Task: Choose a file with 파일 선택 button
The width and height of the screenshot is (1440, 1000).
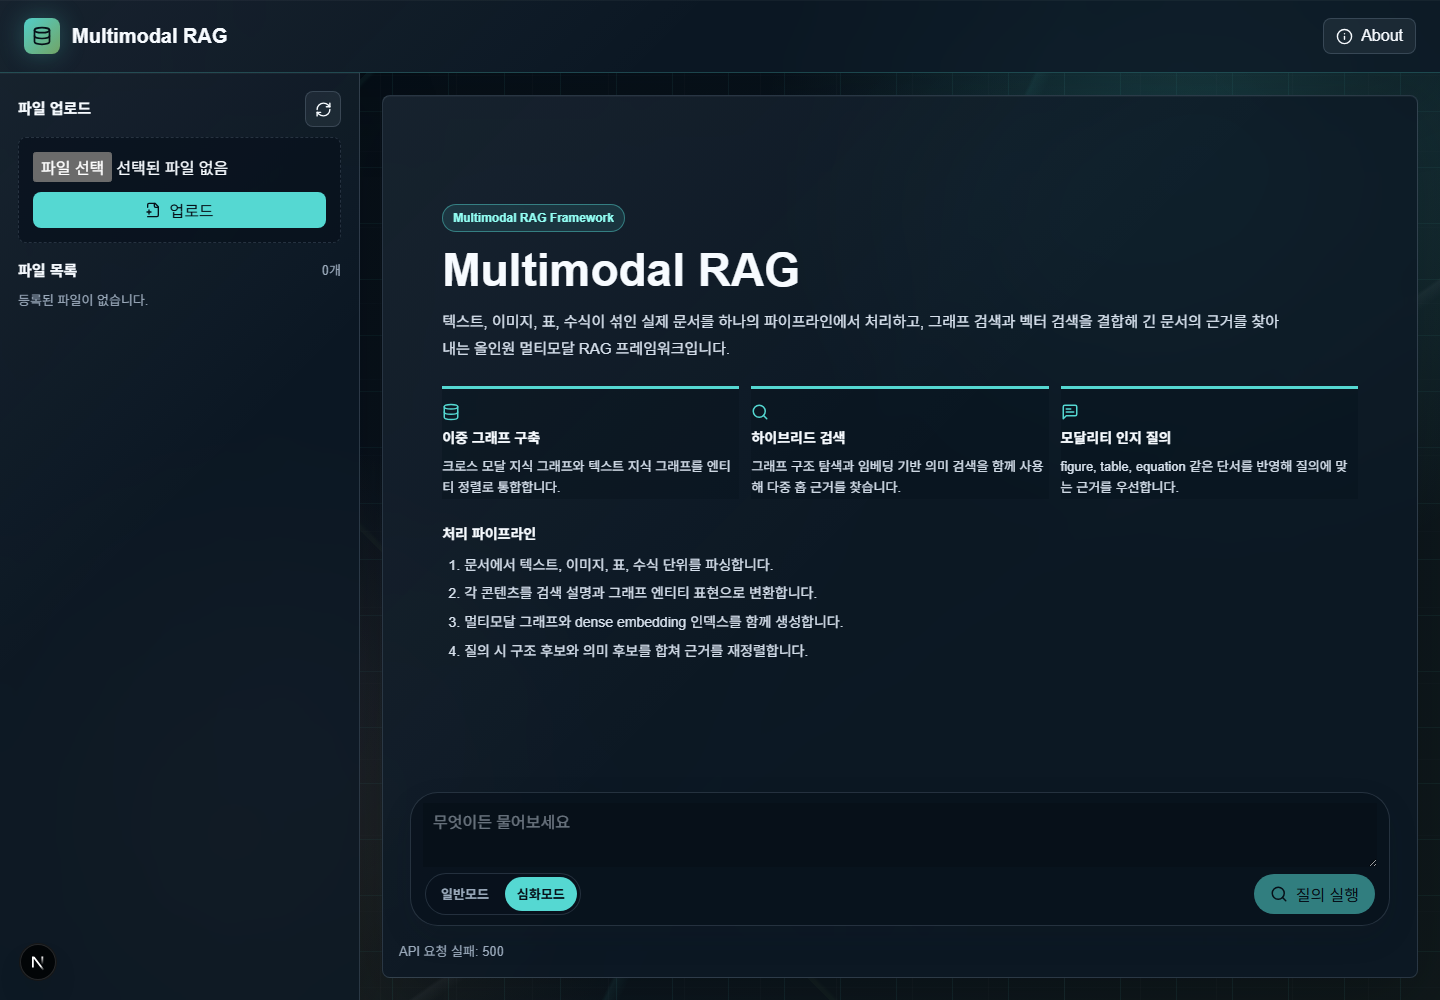Action: (72, 167)
